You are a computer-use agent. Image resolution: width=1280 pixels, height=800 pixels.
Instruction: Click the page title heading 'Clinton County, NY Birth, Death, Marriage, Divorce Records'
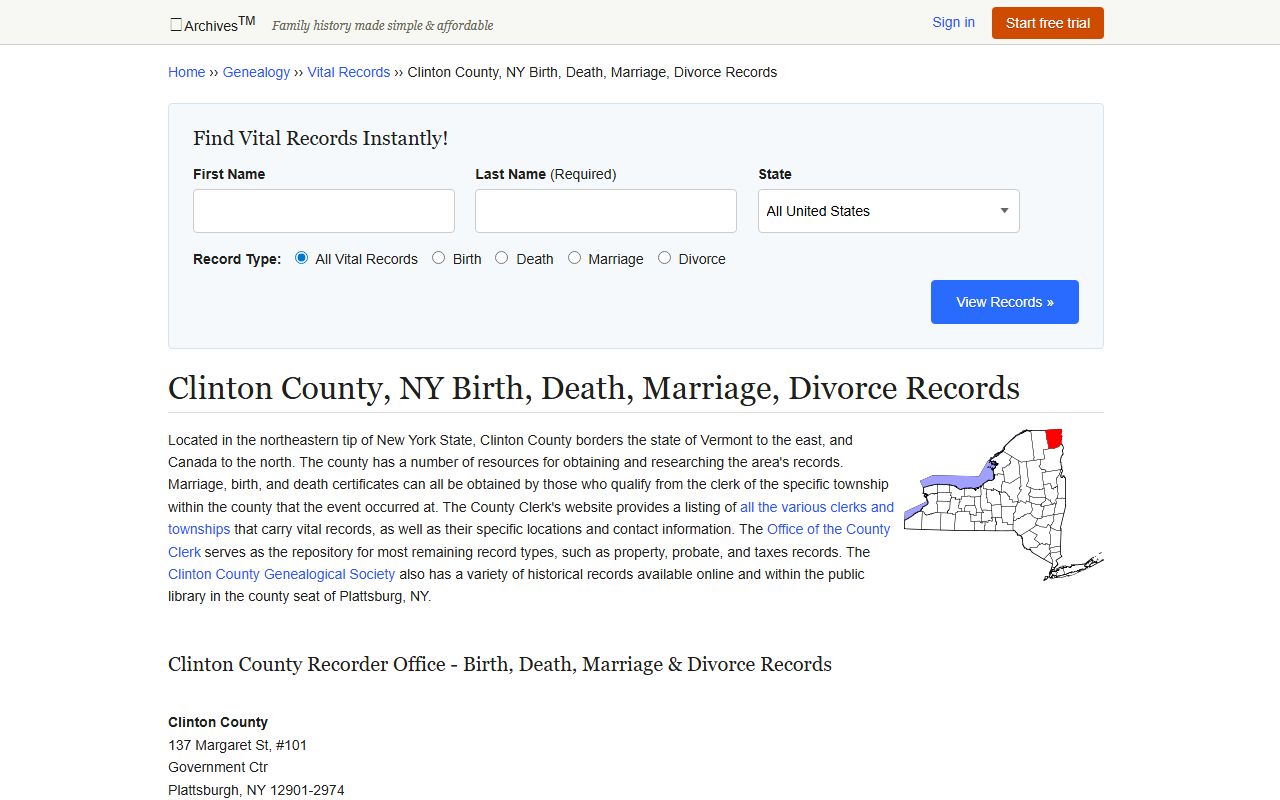point(594,388)
